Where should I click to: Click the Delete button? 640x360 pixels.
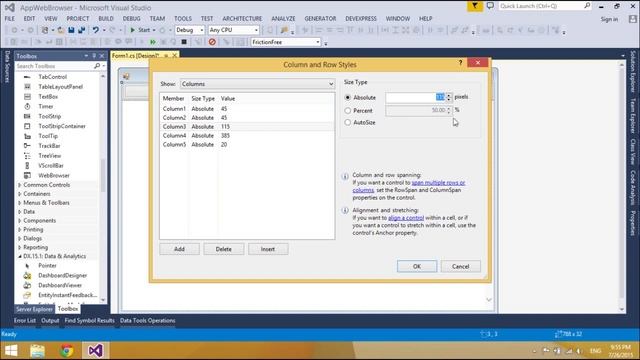click(224, 249)
